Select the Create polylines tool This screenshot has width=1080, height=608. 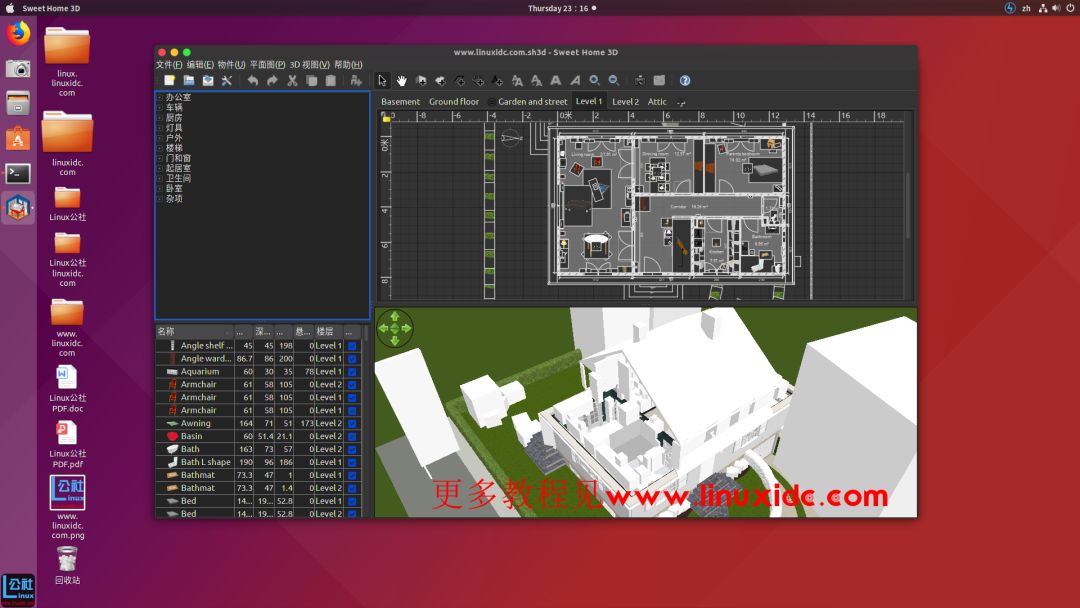click(459, 81)
